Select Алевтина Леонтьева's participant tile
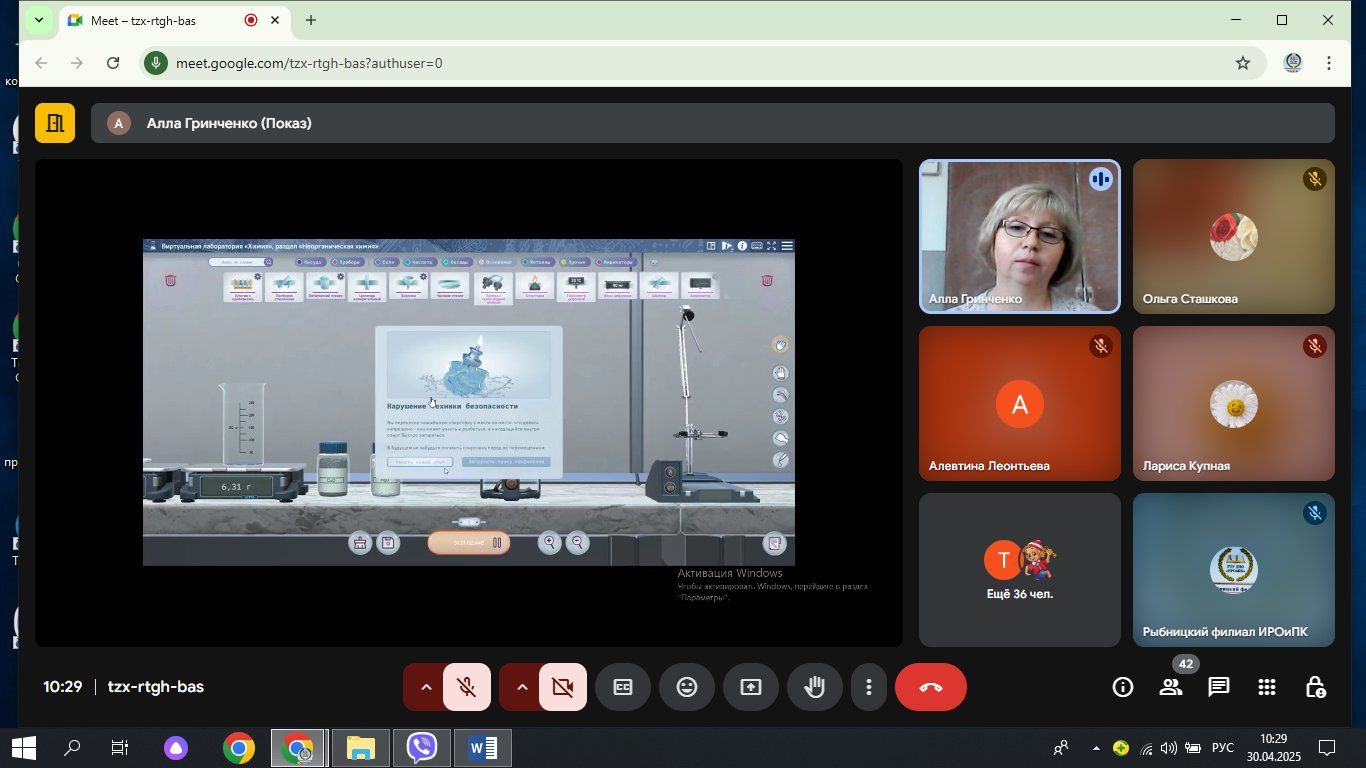 1020,404
